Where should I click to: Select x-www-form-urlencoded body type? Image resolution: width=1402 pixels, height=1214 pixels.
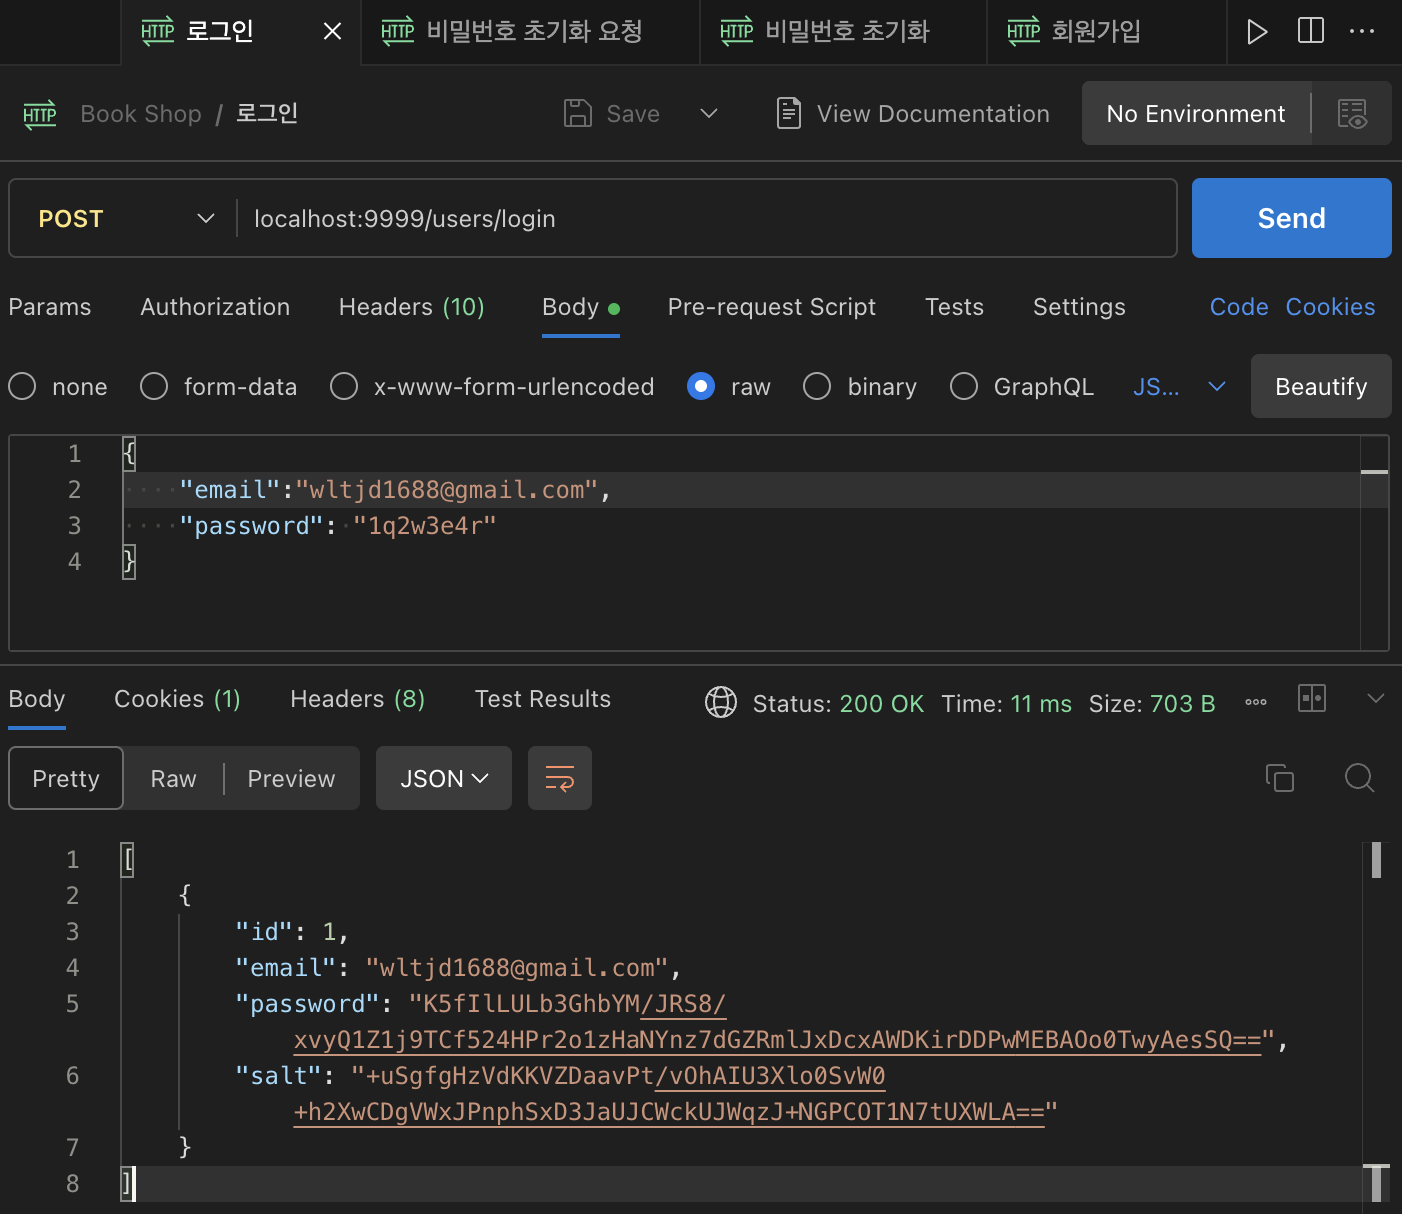[x=344, y=386]
